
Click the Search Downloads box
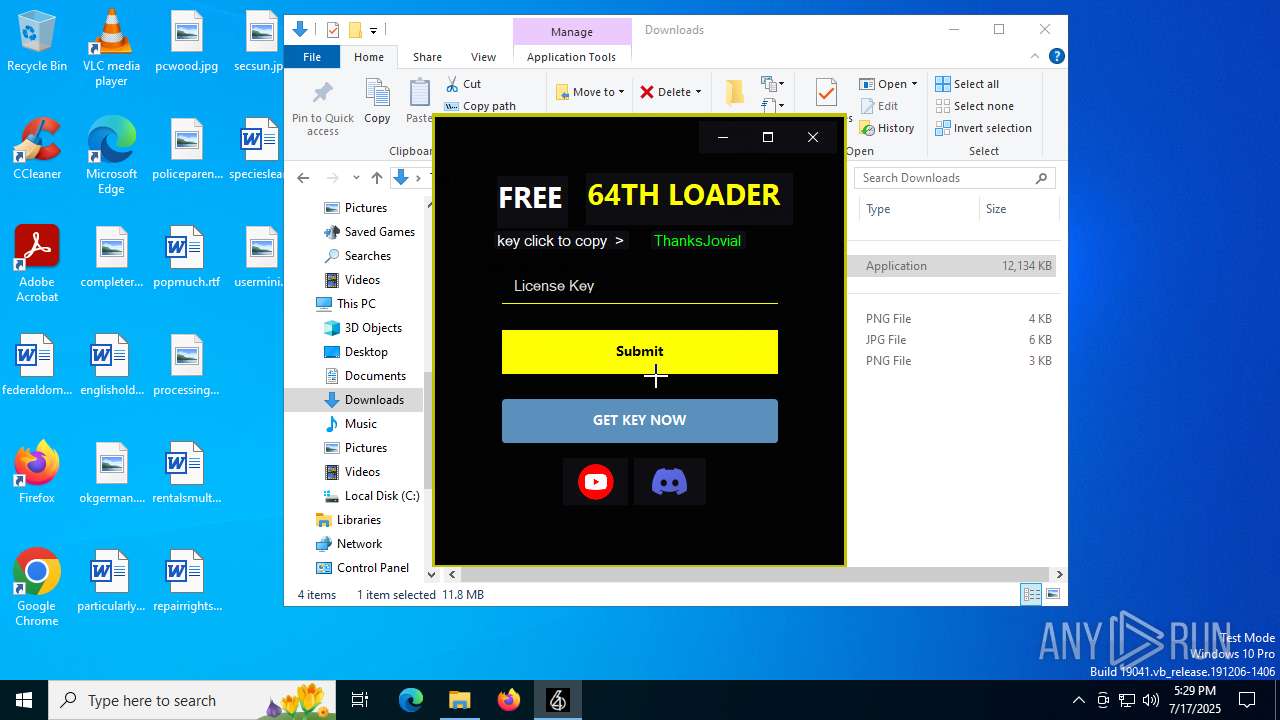[x=955, y=178]
